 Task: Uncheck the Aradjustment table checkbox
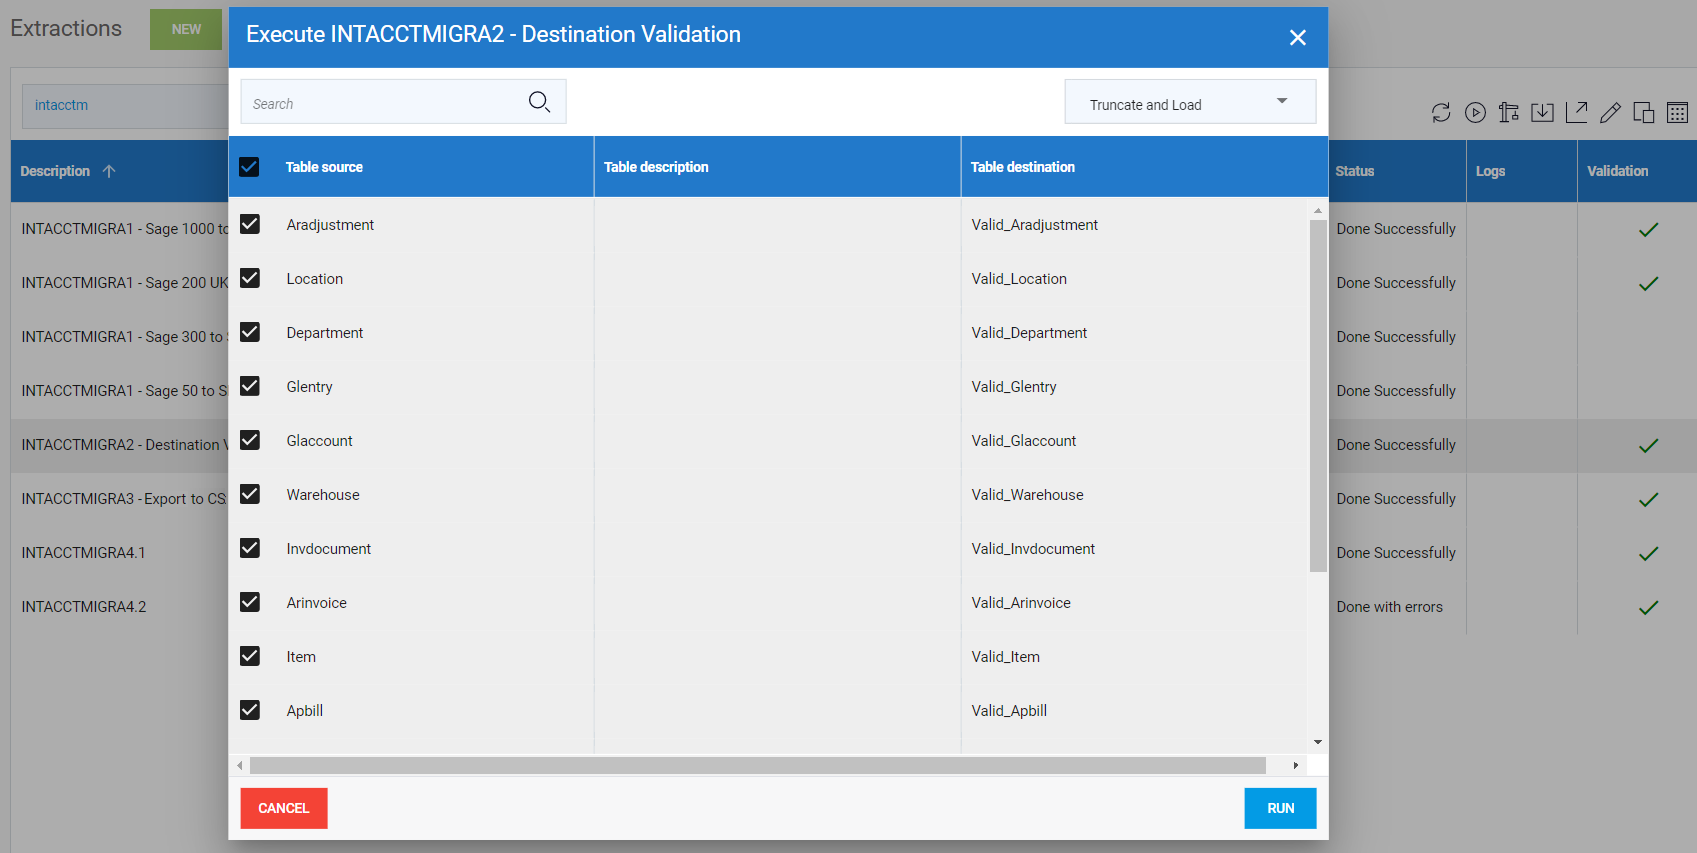coord(250,224)
